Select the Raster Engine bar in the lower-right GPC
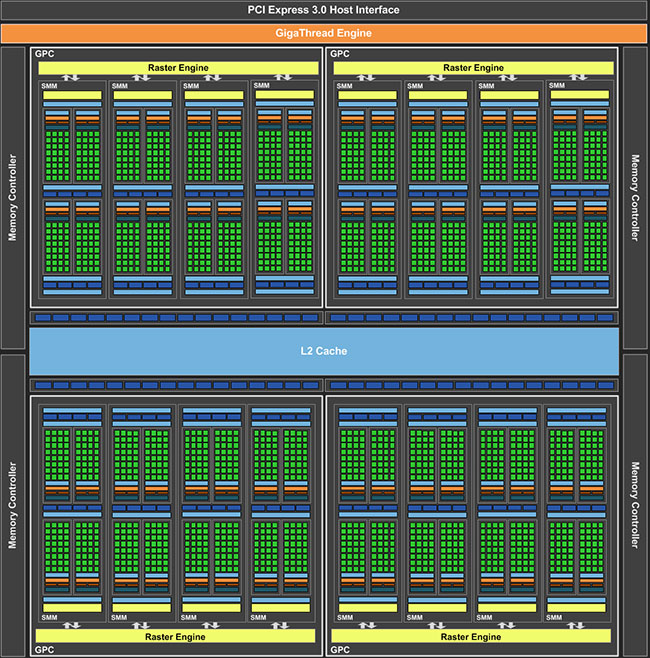The image size is (650, 658). [471, 636]
